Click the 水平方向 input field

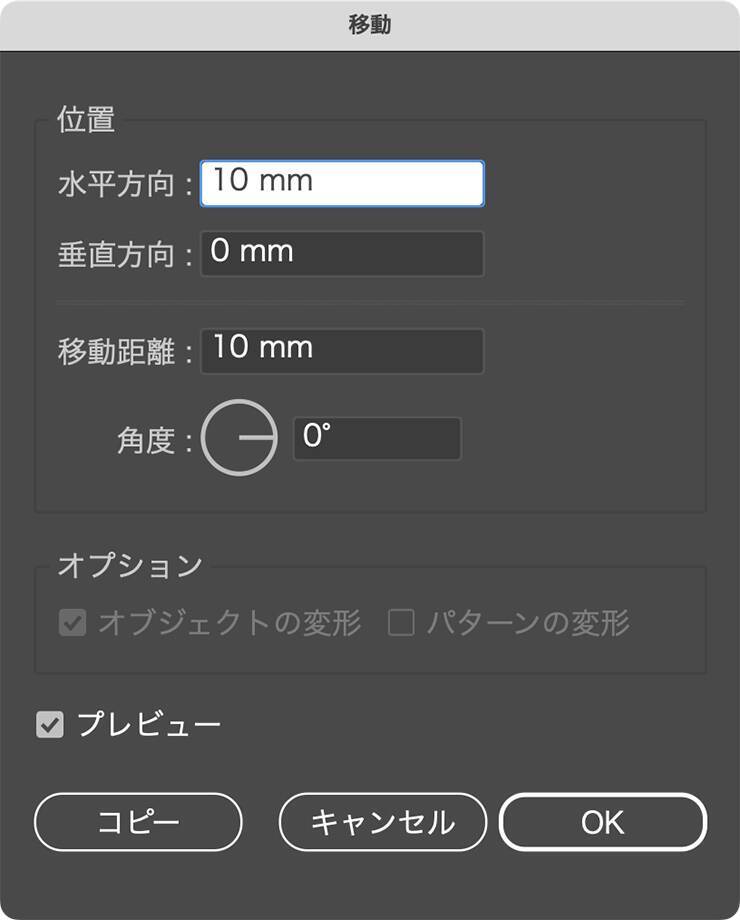(342, 184)
